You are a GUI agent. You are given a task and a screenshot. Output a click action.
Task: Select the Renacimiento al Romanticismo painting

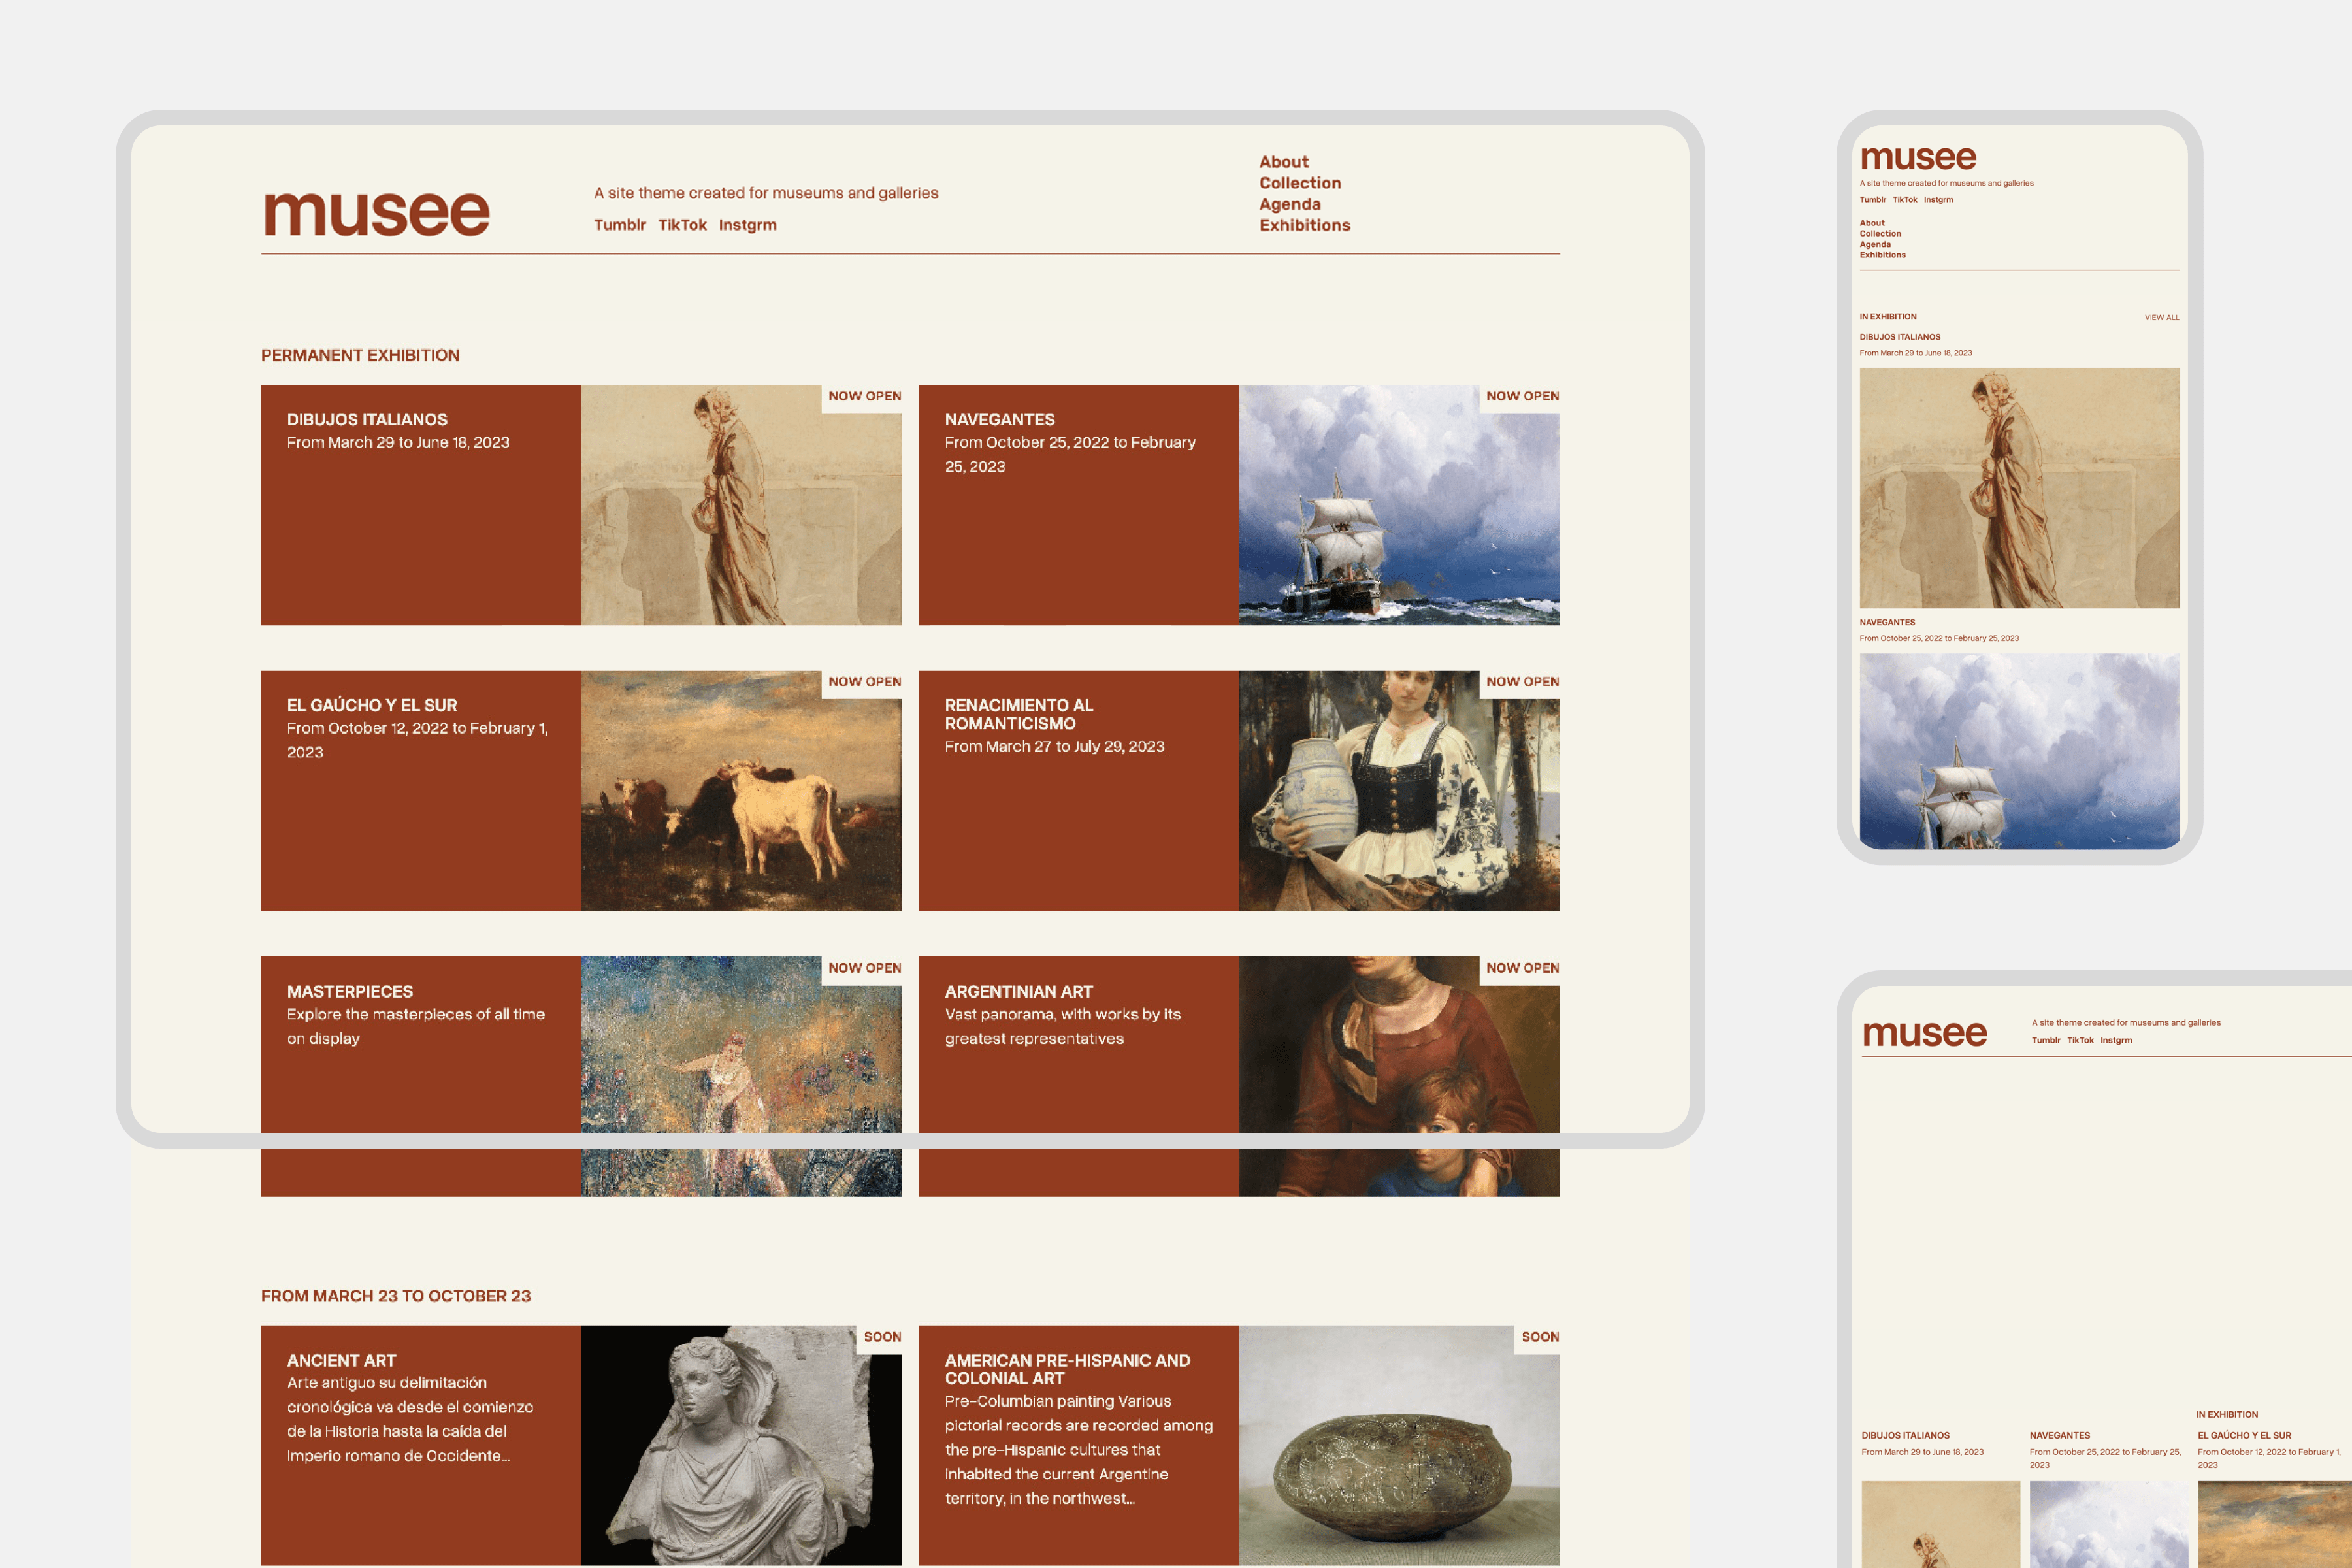coord(1398,790)
